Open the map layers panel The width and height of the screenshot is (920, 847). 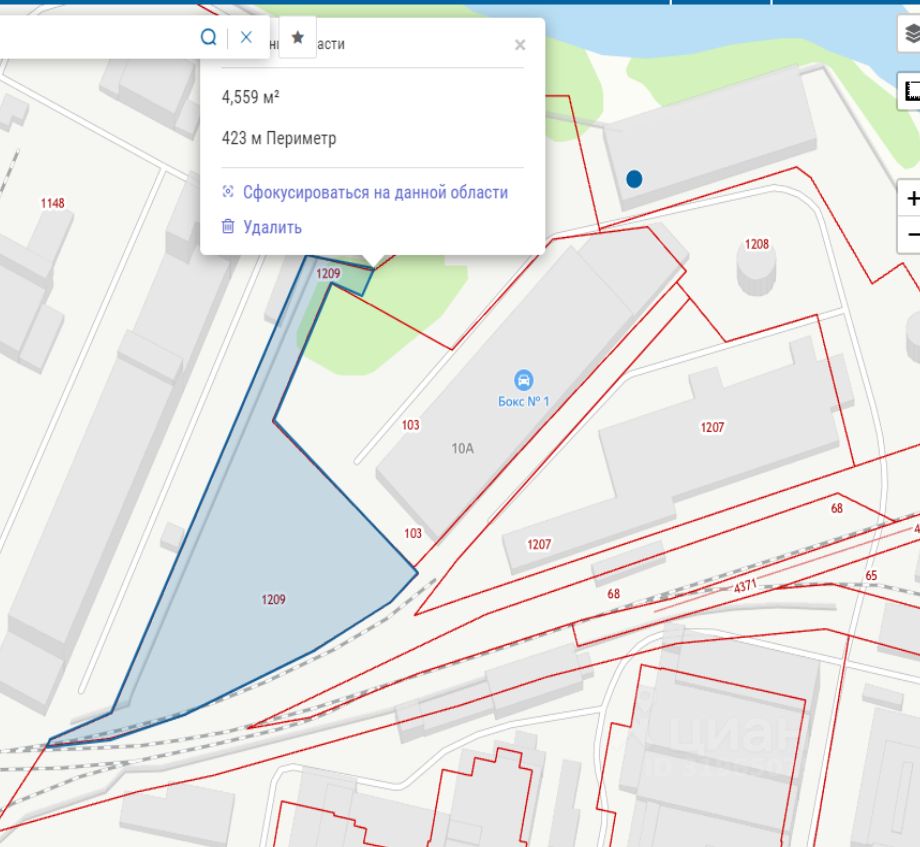[x=911, y=36]
